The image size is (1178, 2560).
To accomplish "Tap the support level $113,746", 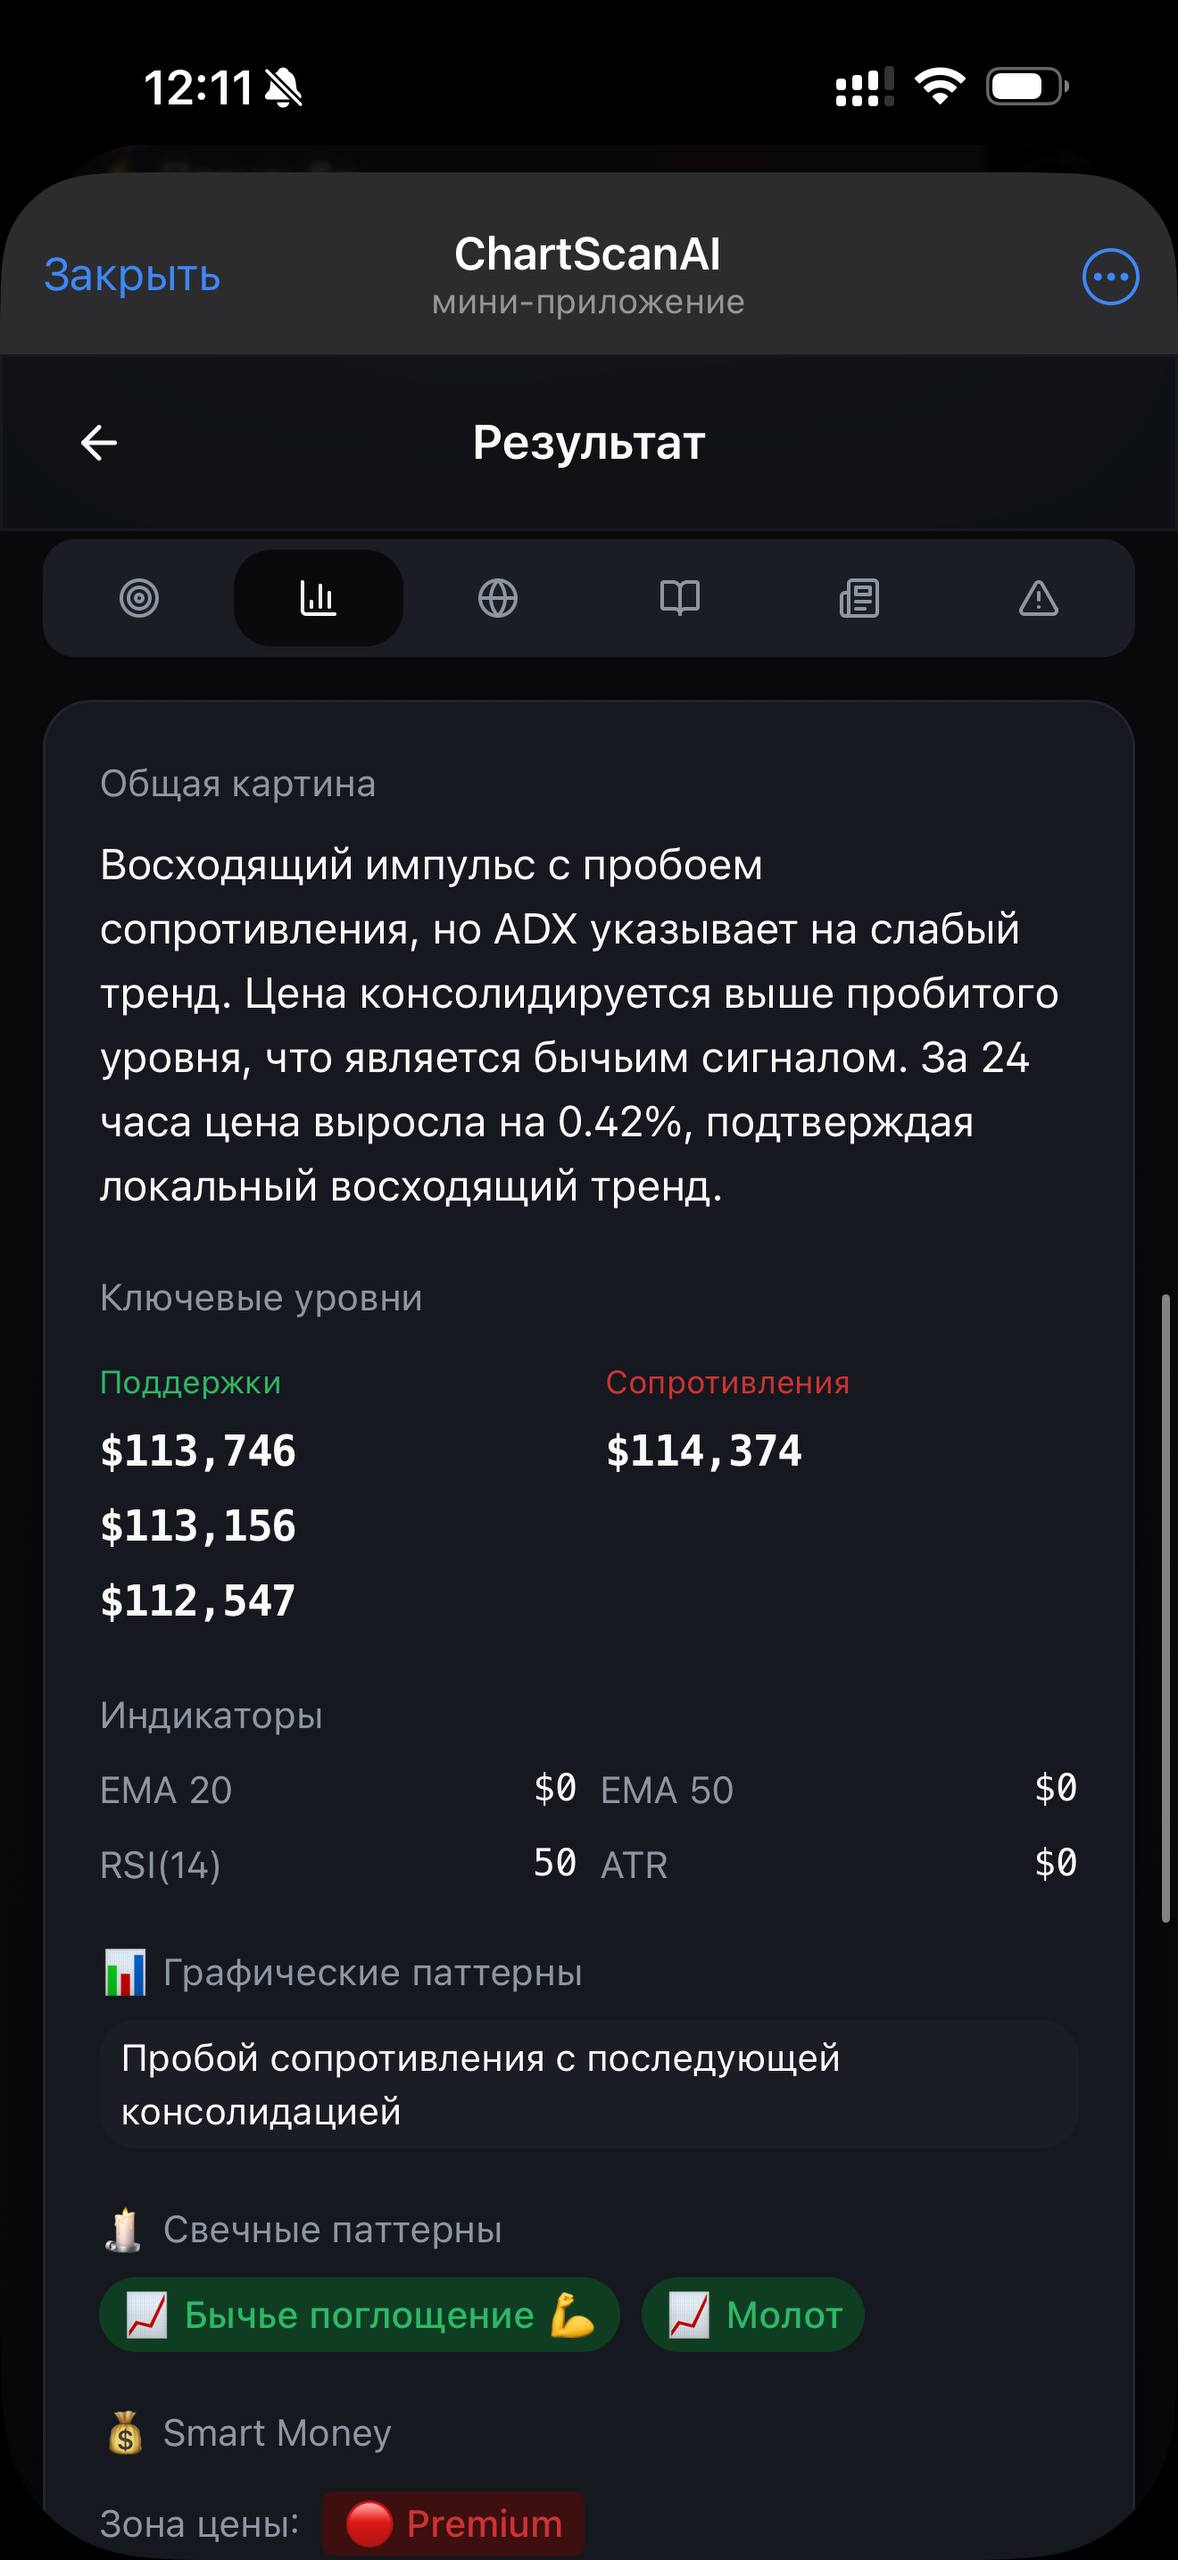I will (x=198, y=1451).
